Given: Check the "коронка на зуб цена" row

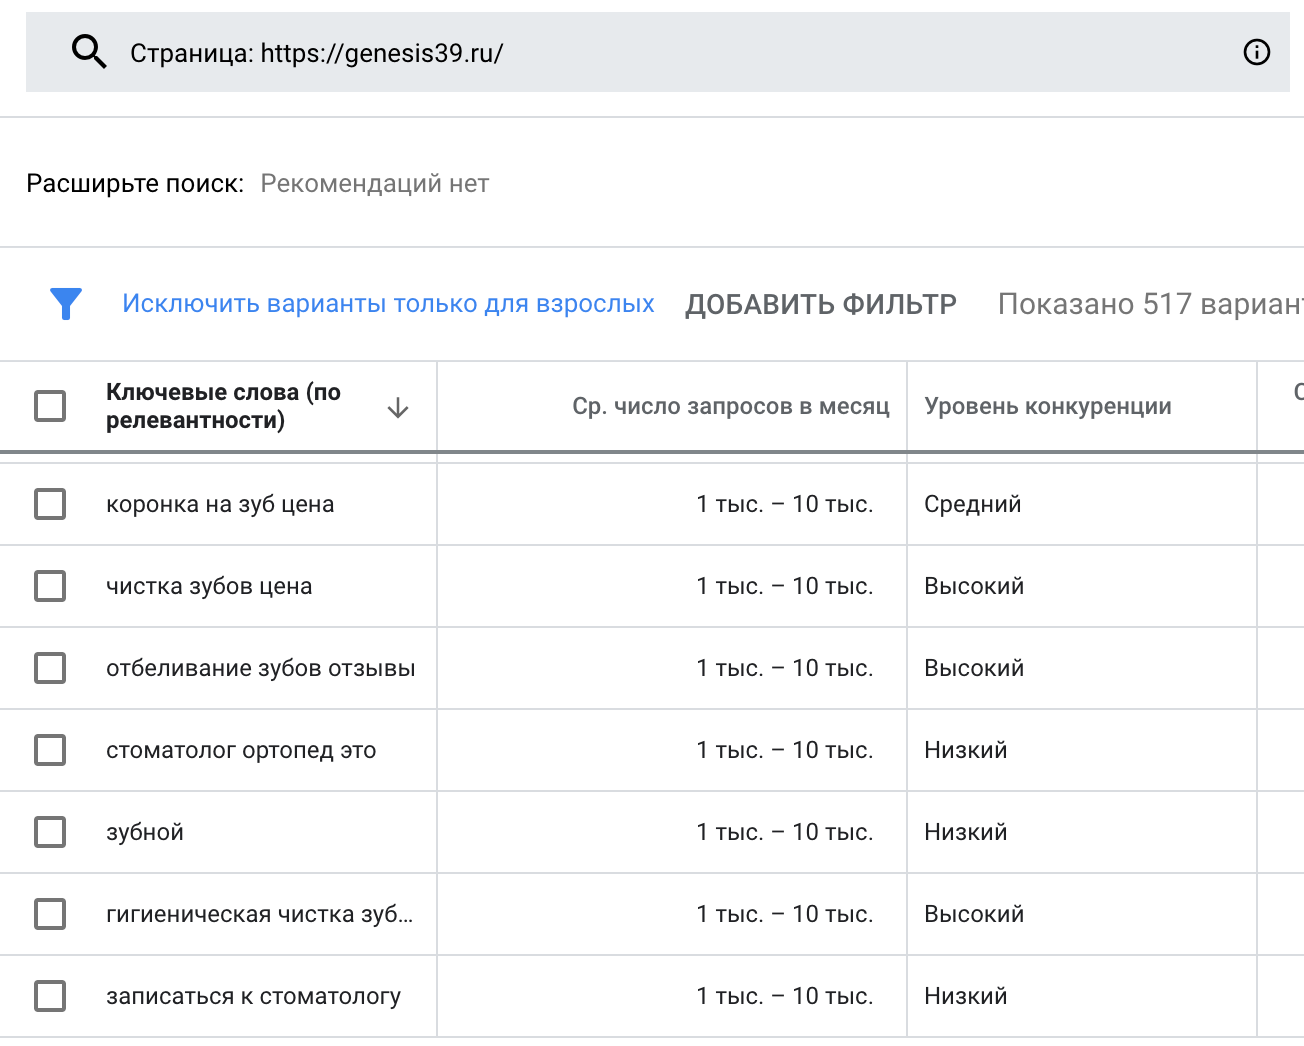Looking at the screenshot, I should pos(50,504).
